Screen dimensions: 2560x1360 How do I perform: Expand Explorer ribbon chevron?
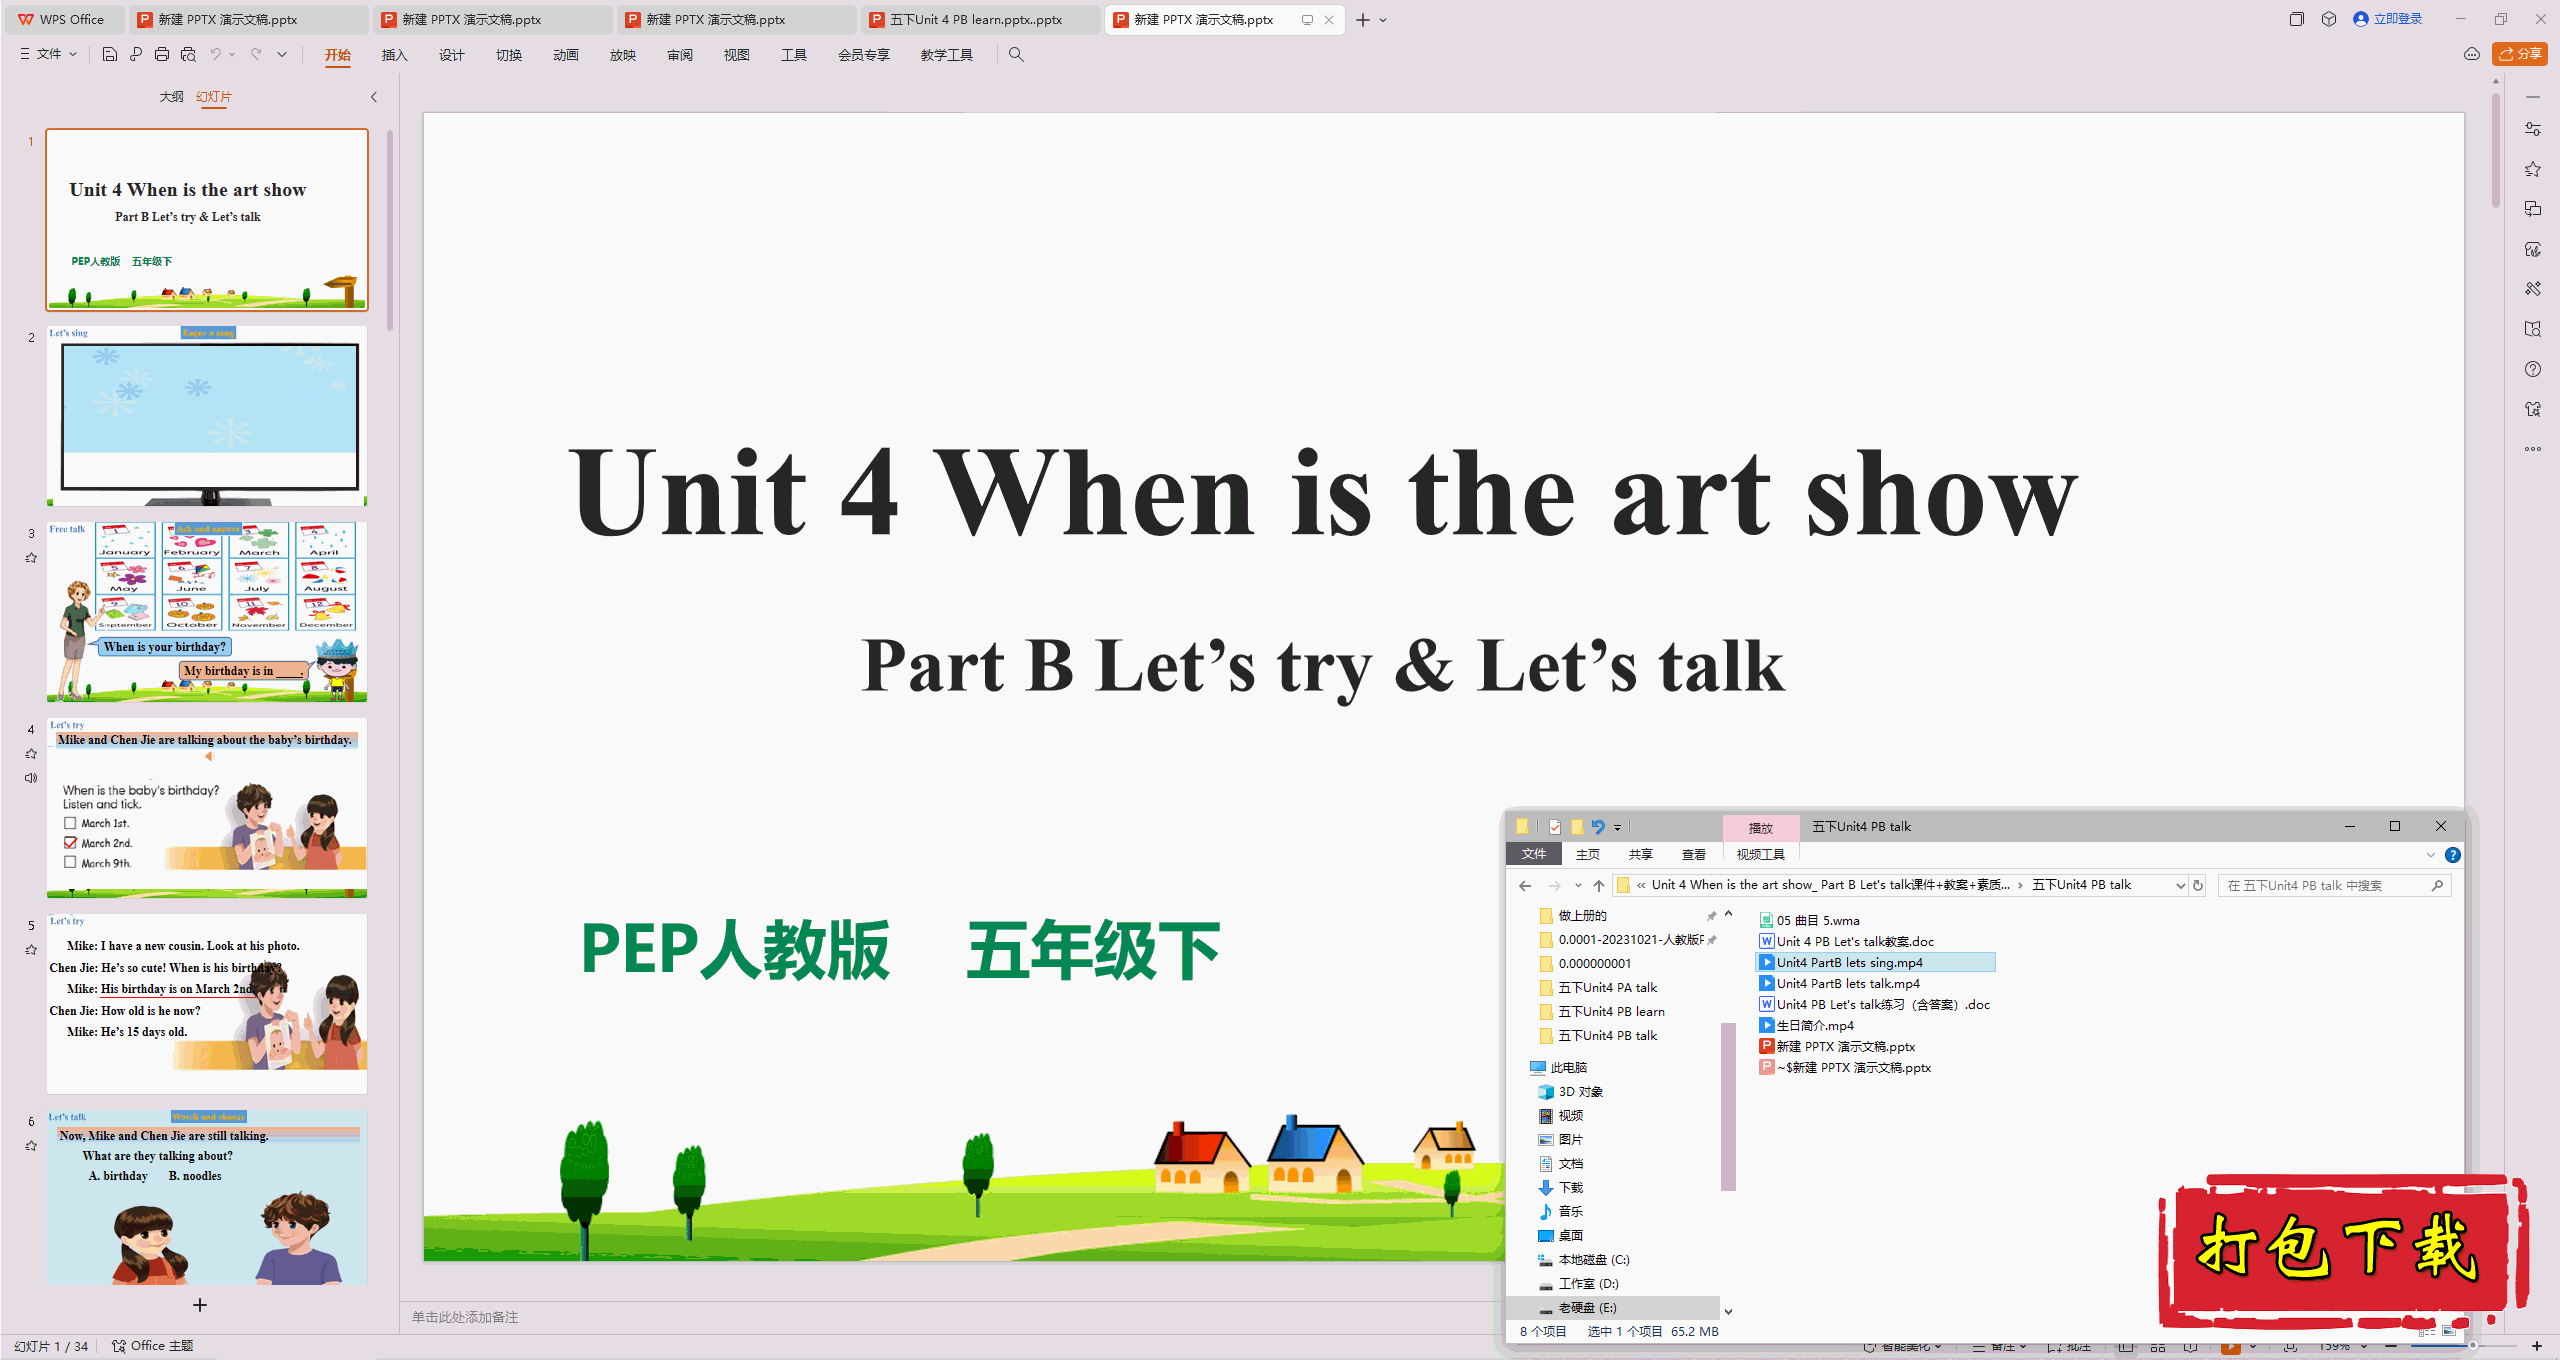click(x=2431, y=855)
